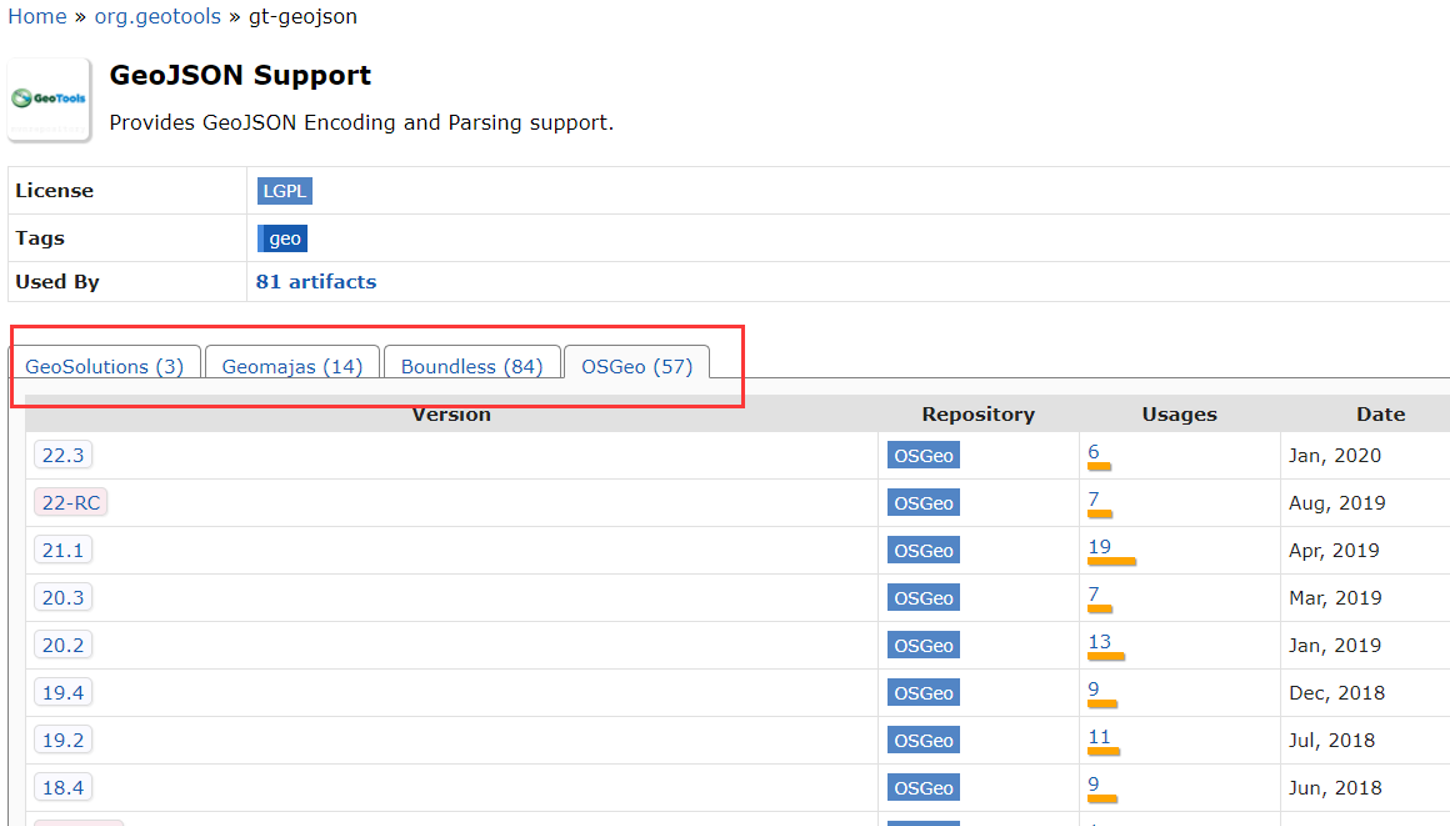
Task: Click the date Jun, 2018
Action: pos(1335,787)
